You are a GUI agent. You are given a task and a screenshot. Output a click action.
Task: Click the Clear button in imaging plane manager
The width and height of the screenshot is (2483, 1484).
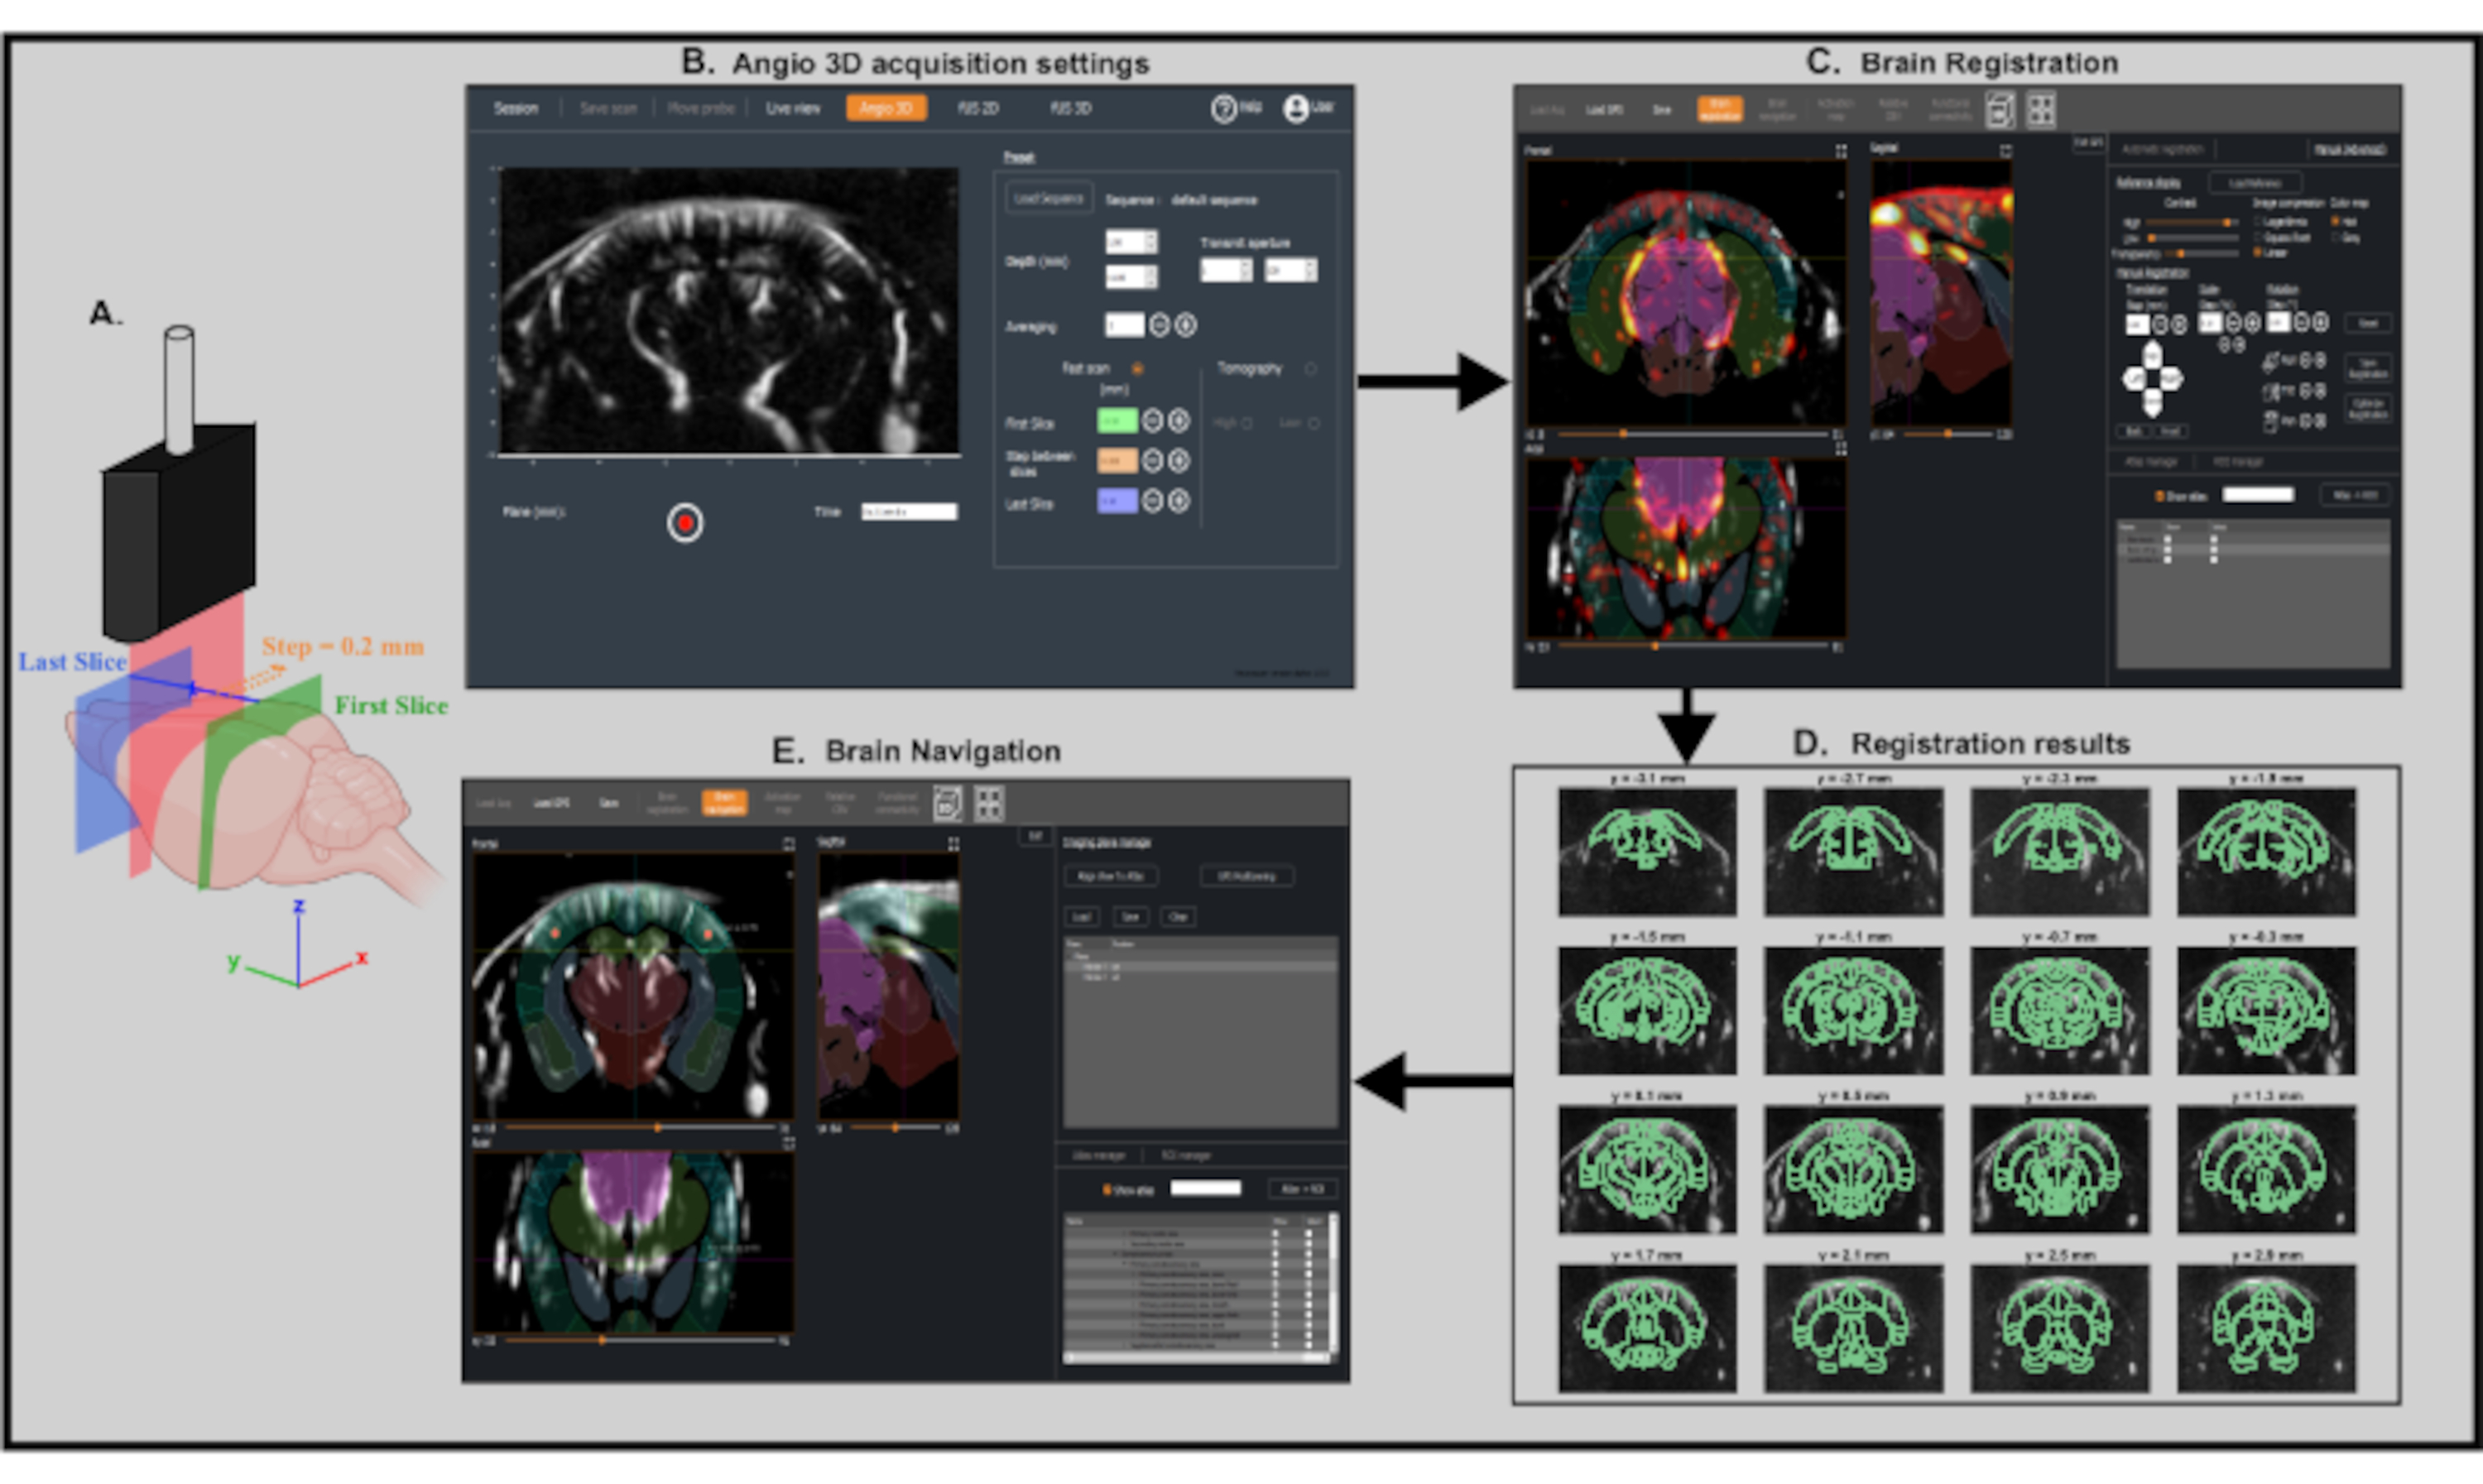coord(1178,916)
